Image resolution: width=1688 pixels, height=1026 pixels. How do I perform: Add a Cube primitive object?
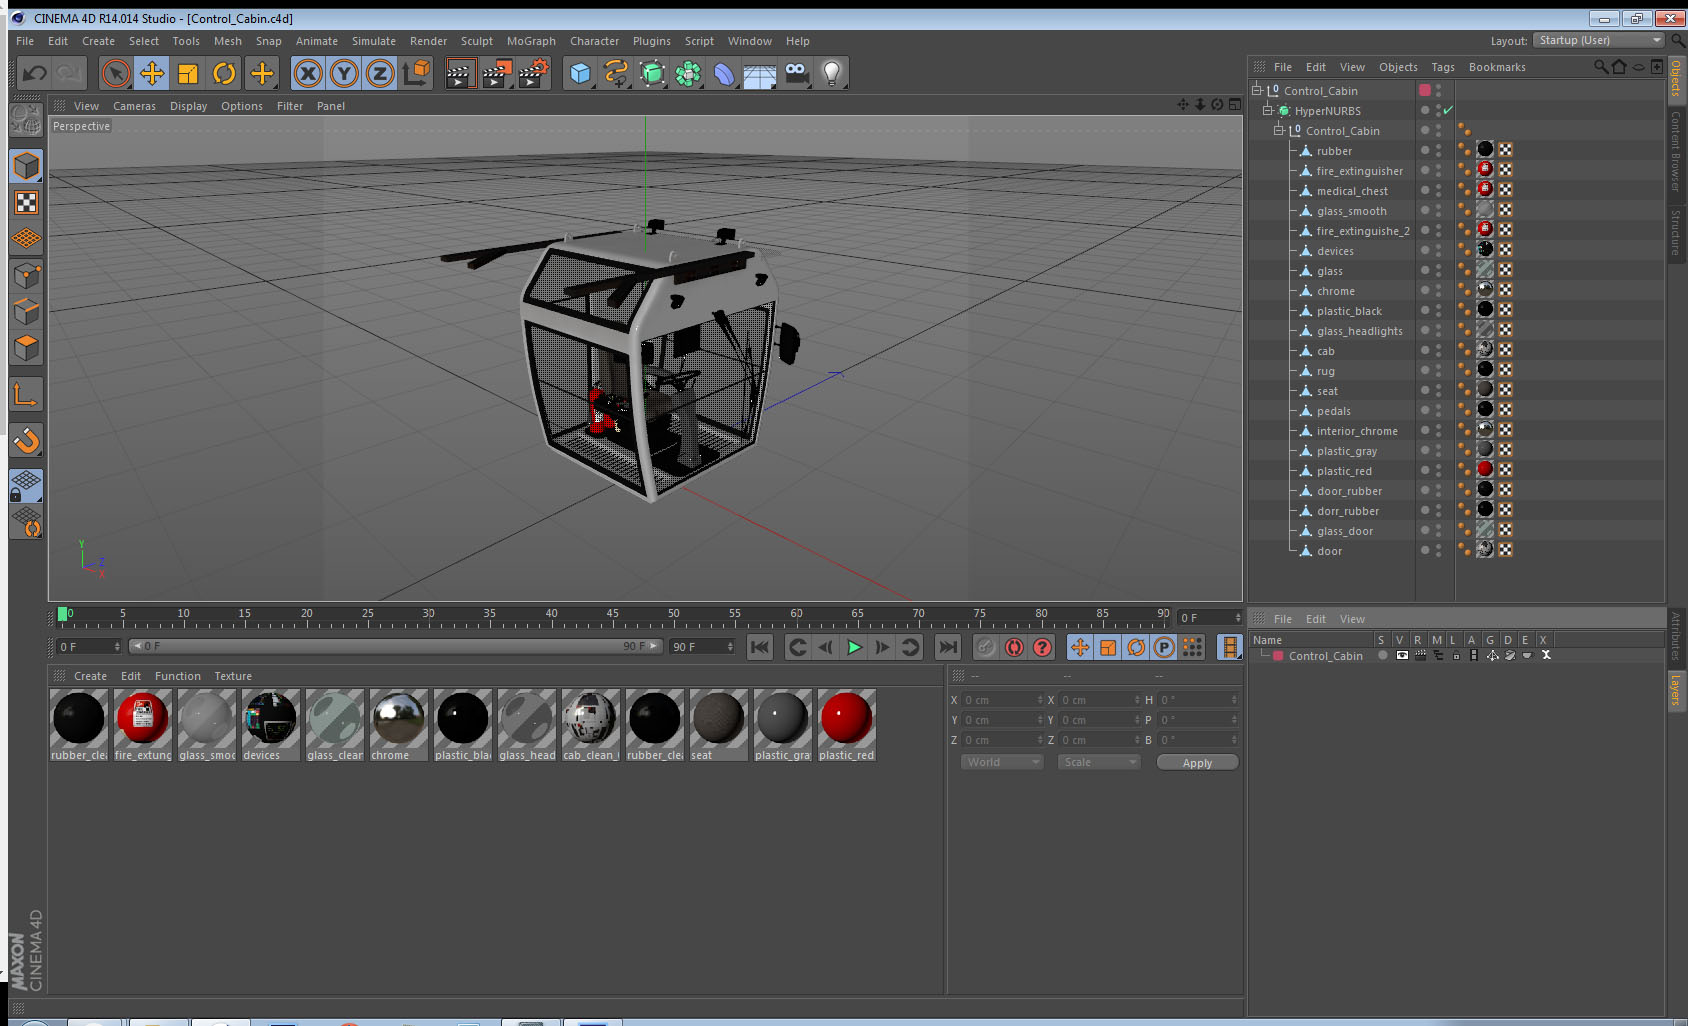pos(580,73)
